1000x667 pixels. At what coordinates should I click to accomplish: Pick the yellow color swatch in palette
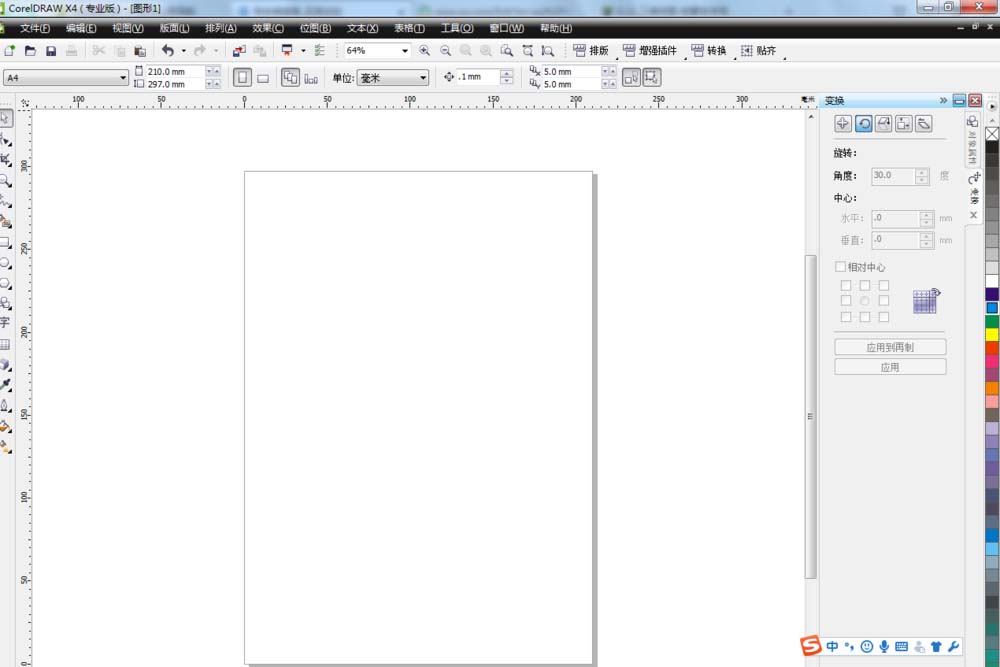click(992, 334)
